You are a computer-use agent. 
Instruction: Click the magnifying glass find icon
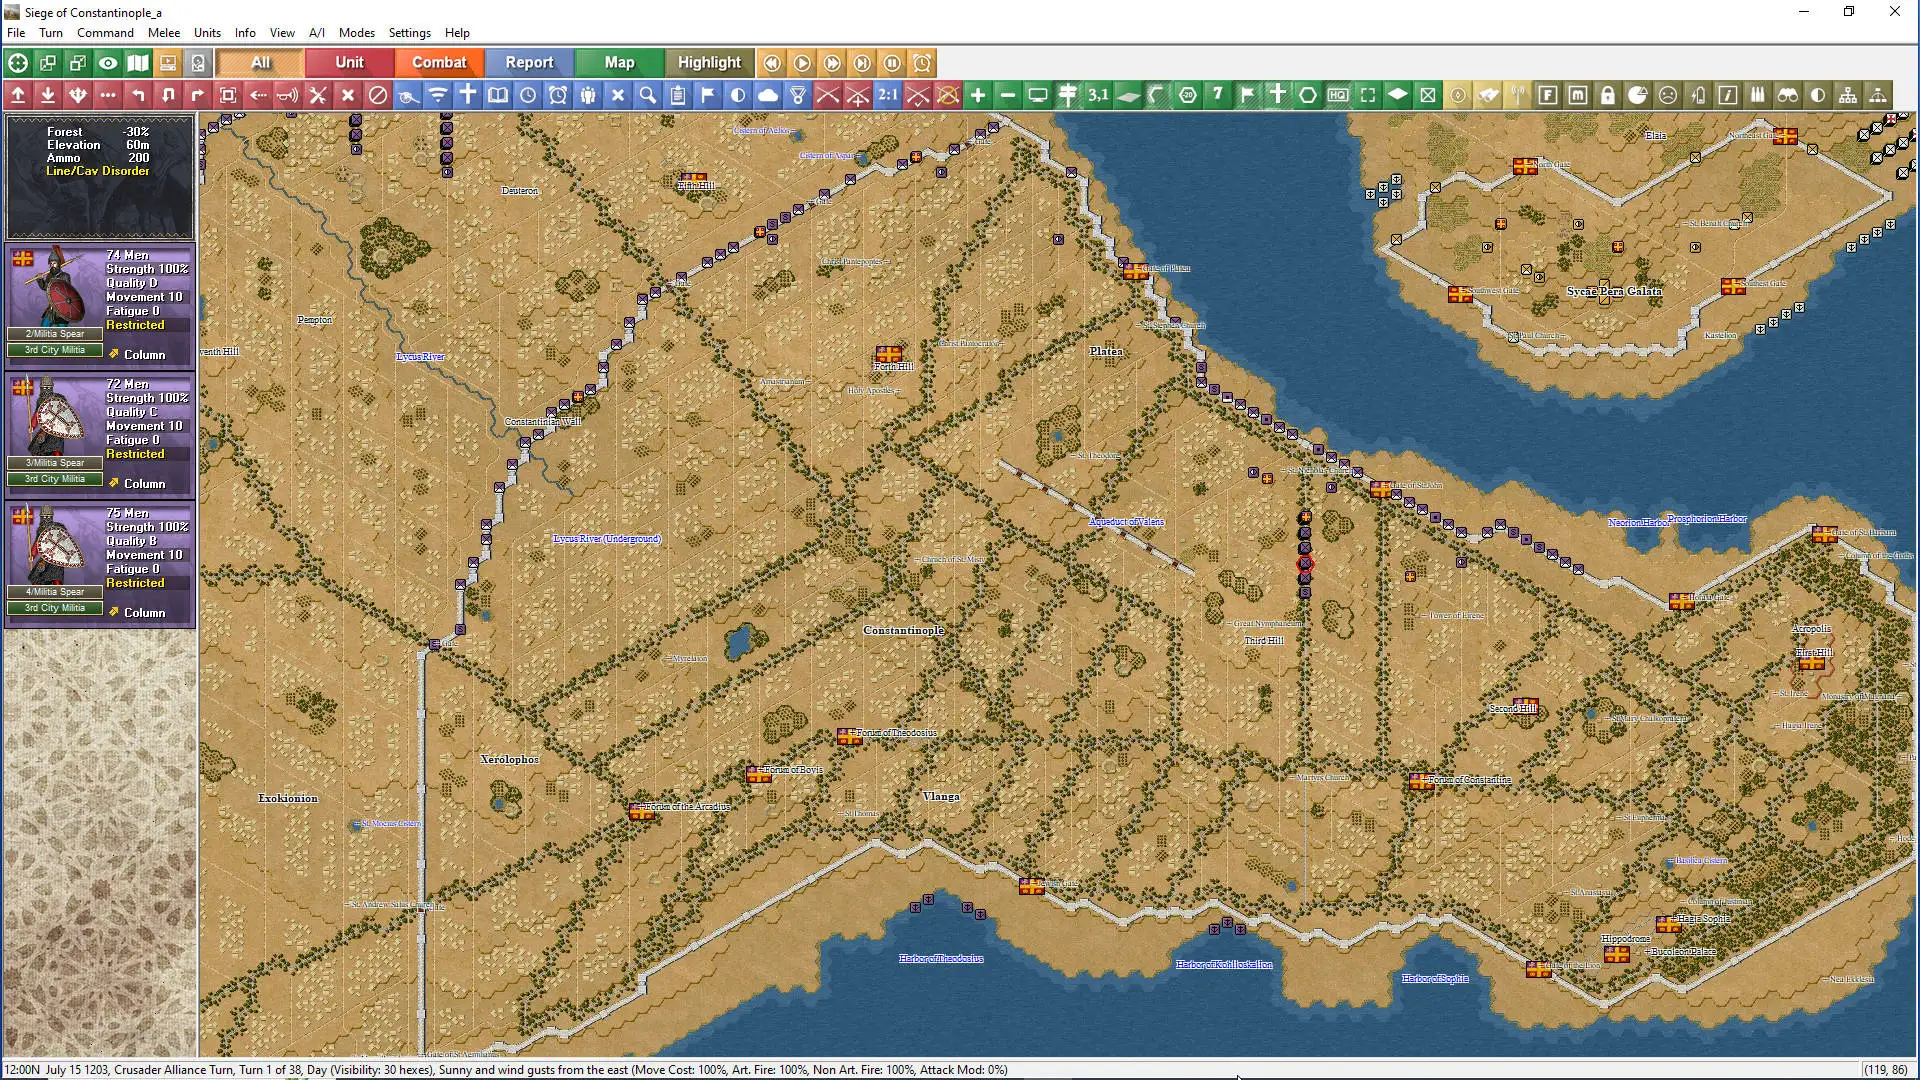coord(648,95)
